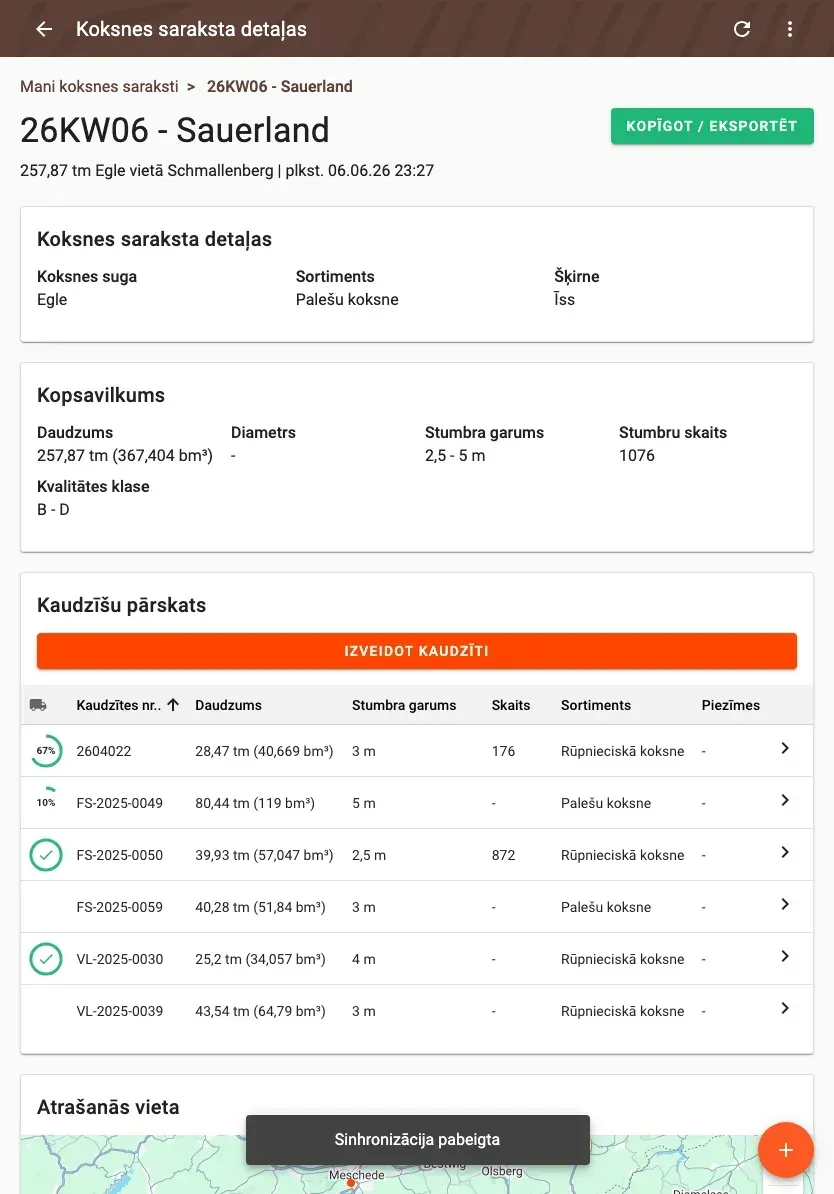
Task: Open the Mani koksnes saraksti breadcrumb
Action: tap(99, 87)
